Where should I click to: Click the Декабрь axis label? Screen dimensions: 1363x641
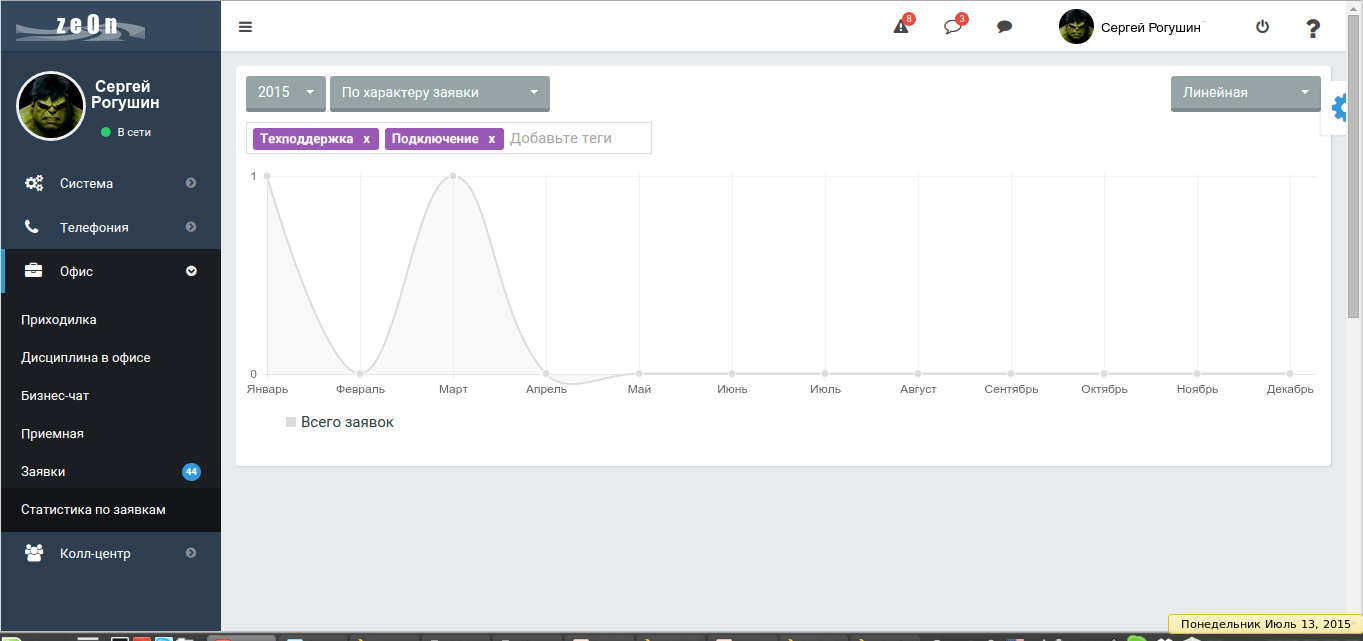click(x=1290, y=389)
